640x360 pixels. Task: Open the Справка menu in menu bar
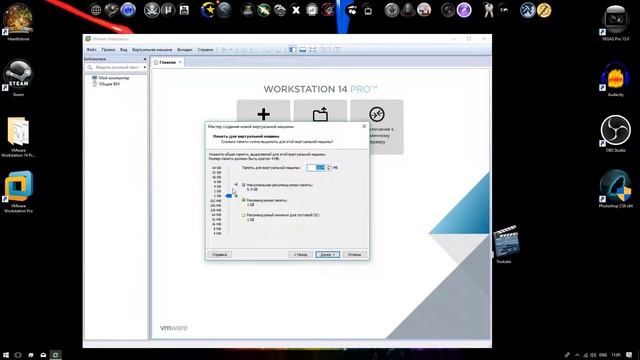coord(205,50)
